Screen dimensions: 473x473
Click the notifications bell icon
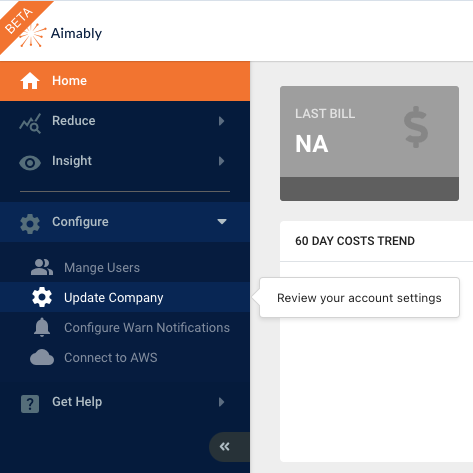[x=42, y=327]
